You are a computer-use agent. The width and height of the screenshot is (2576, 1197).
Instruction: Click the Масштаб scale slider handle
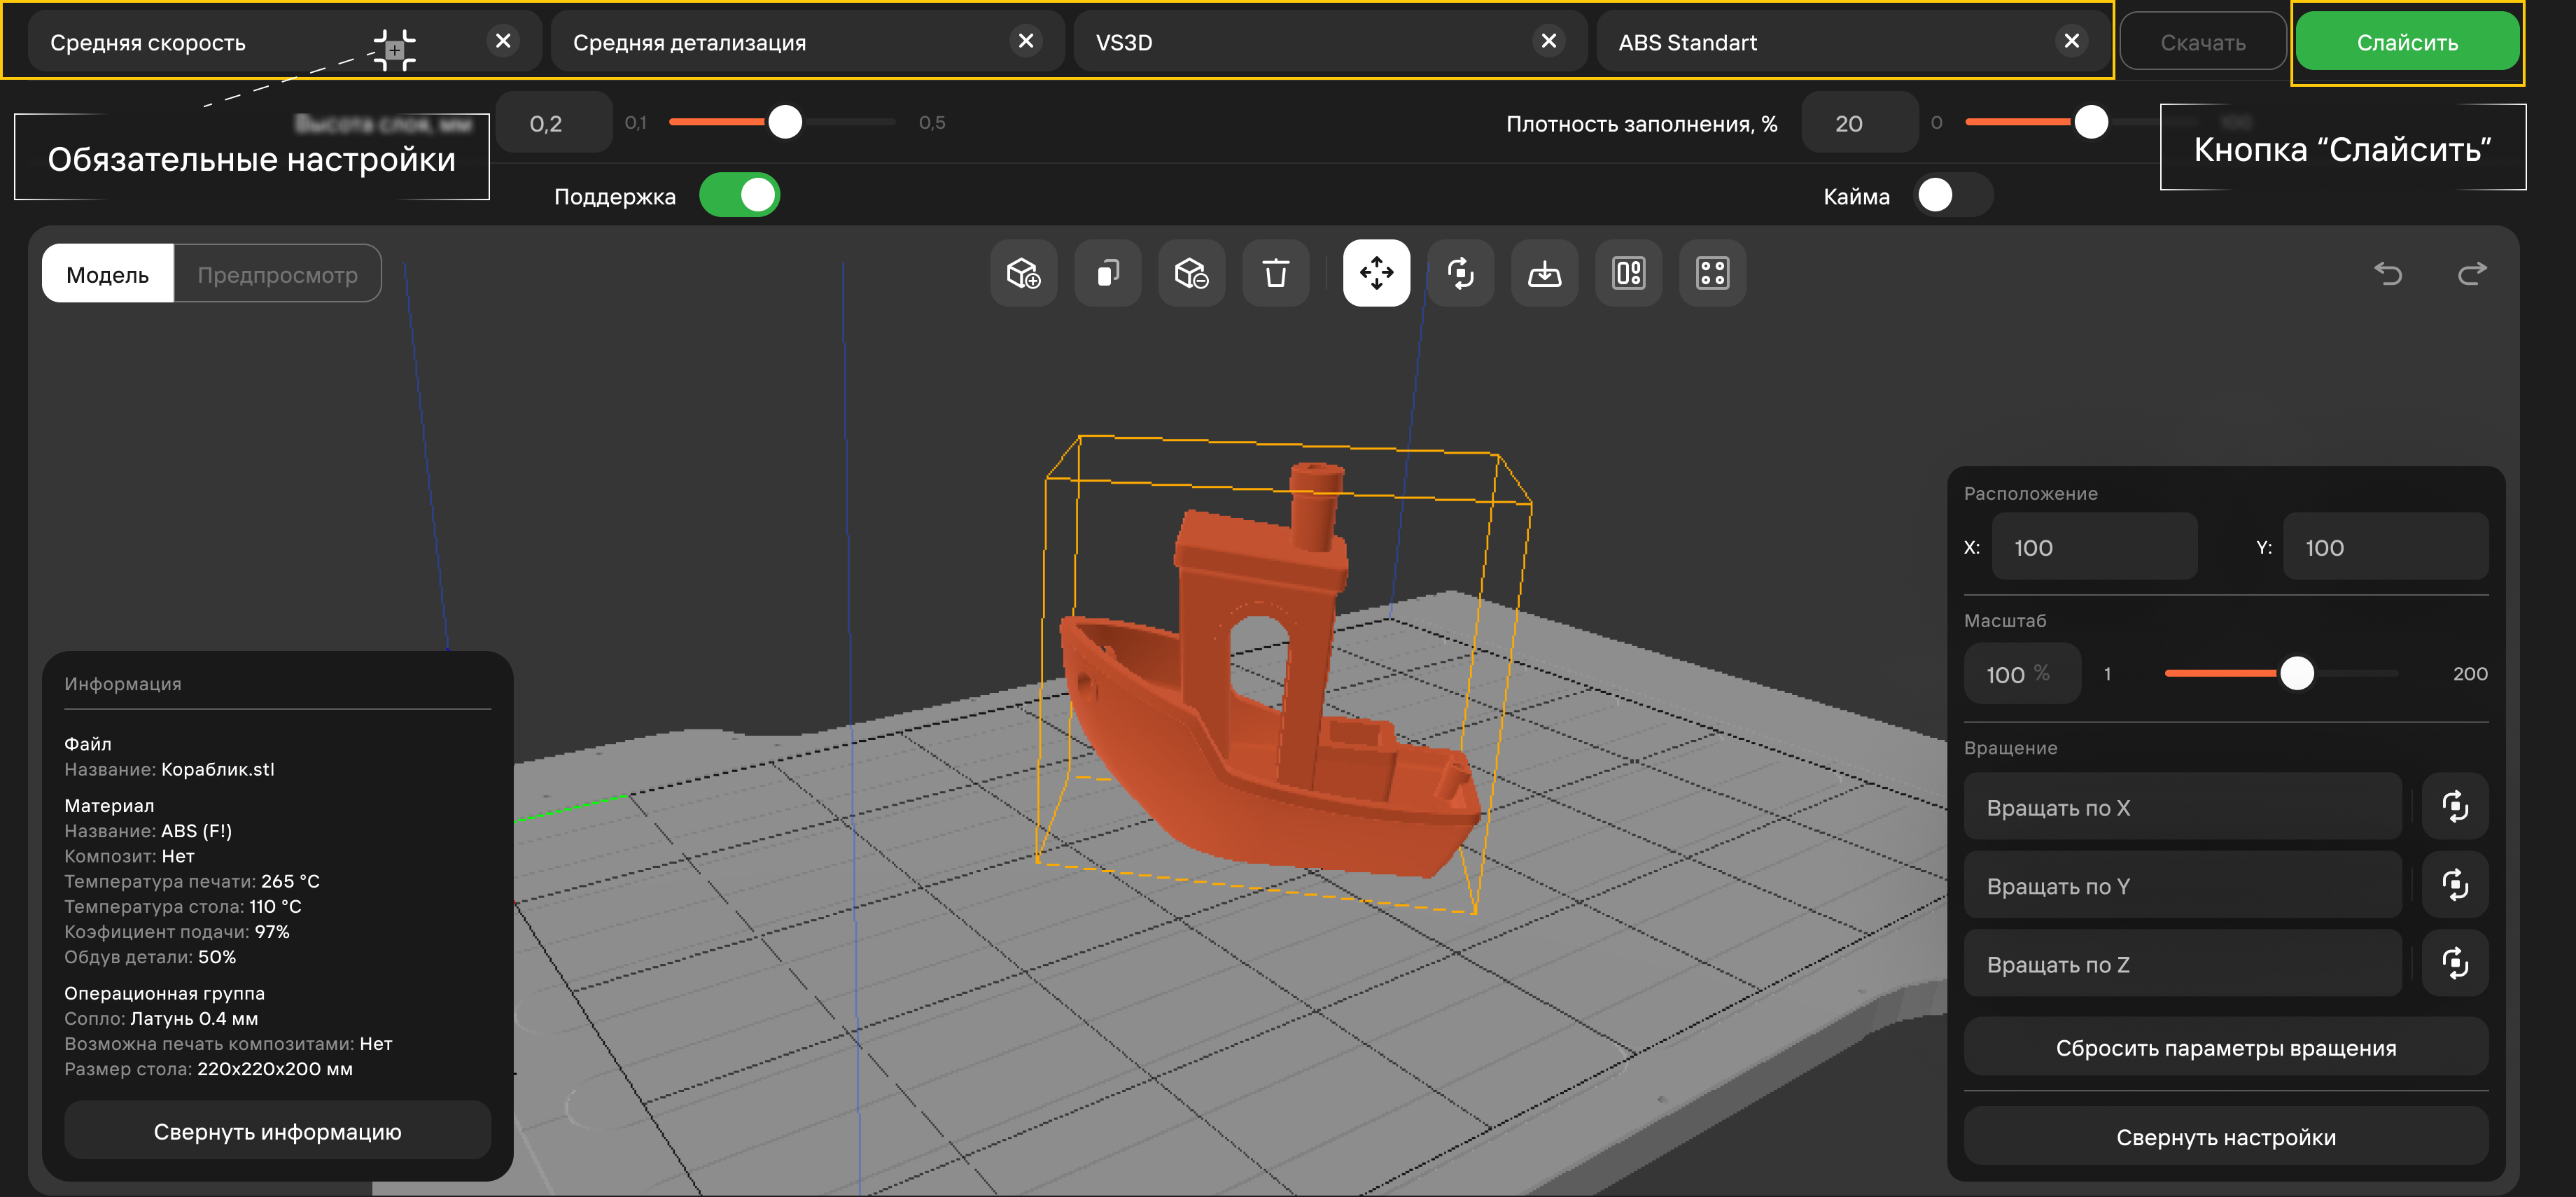pos(2297,673)
